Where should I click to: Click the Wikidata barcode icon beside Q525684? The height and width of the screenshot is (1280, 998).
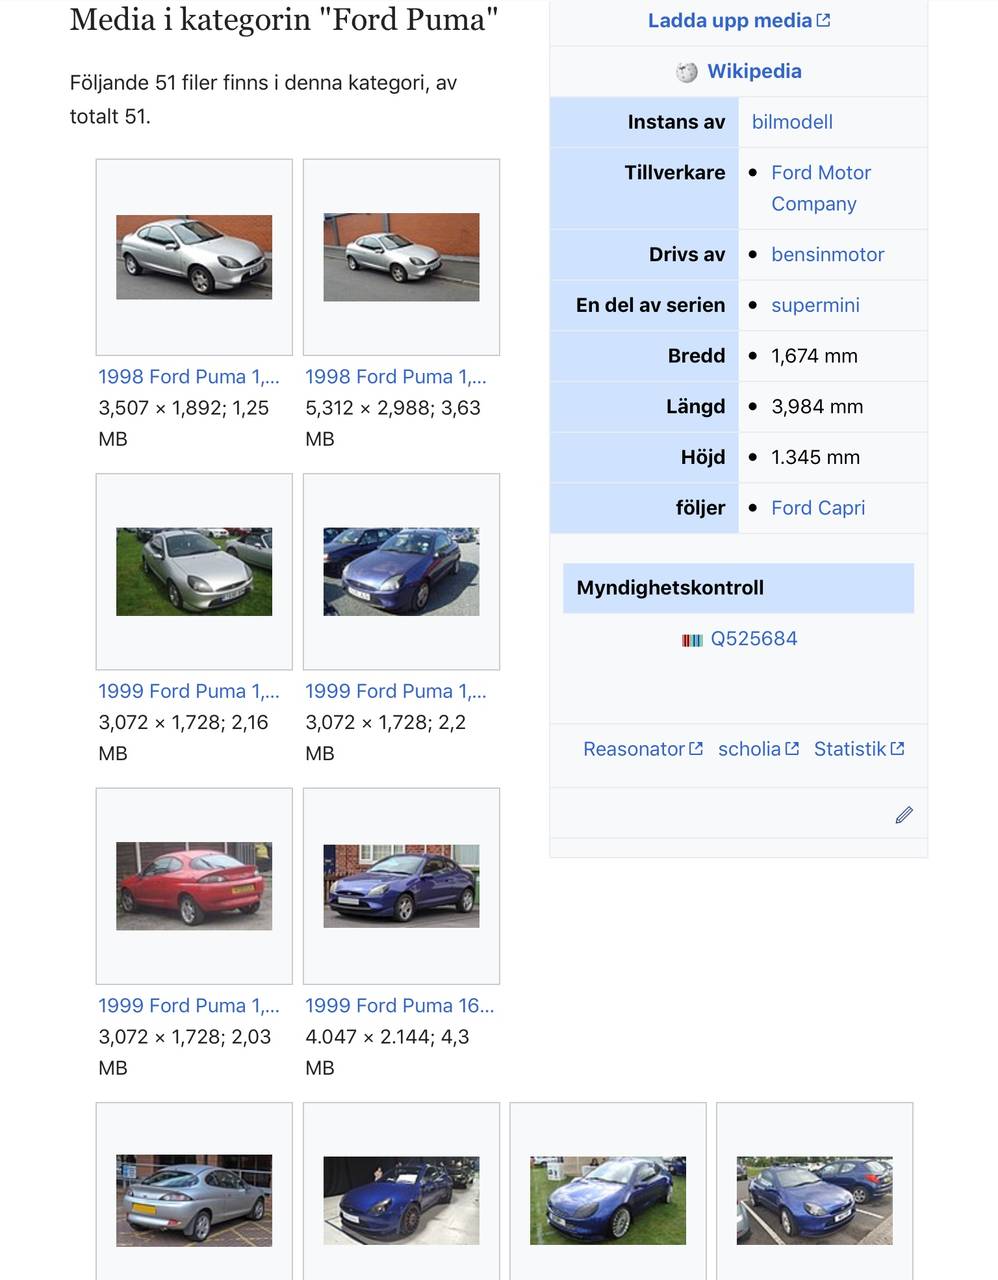click(692, 640)
